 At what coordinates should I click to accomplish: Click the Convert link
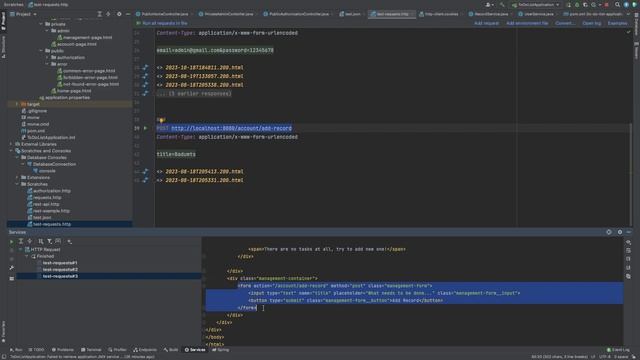tap(564, 23)
